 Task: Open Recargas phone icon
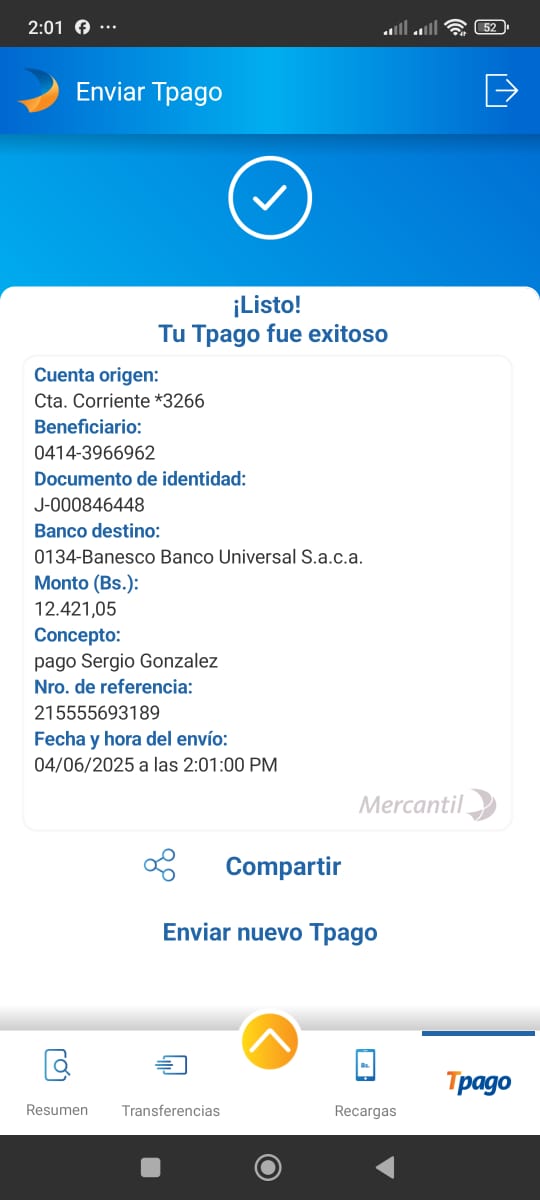(x=366, y=1065)
